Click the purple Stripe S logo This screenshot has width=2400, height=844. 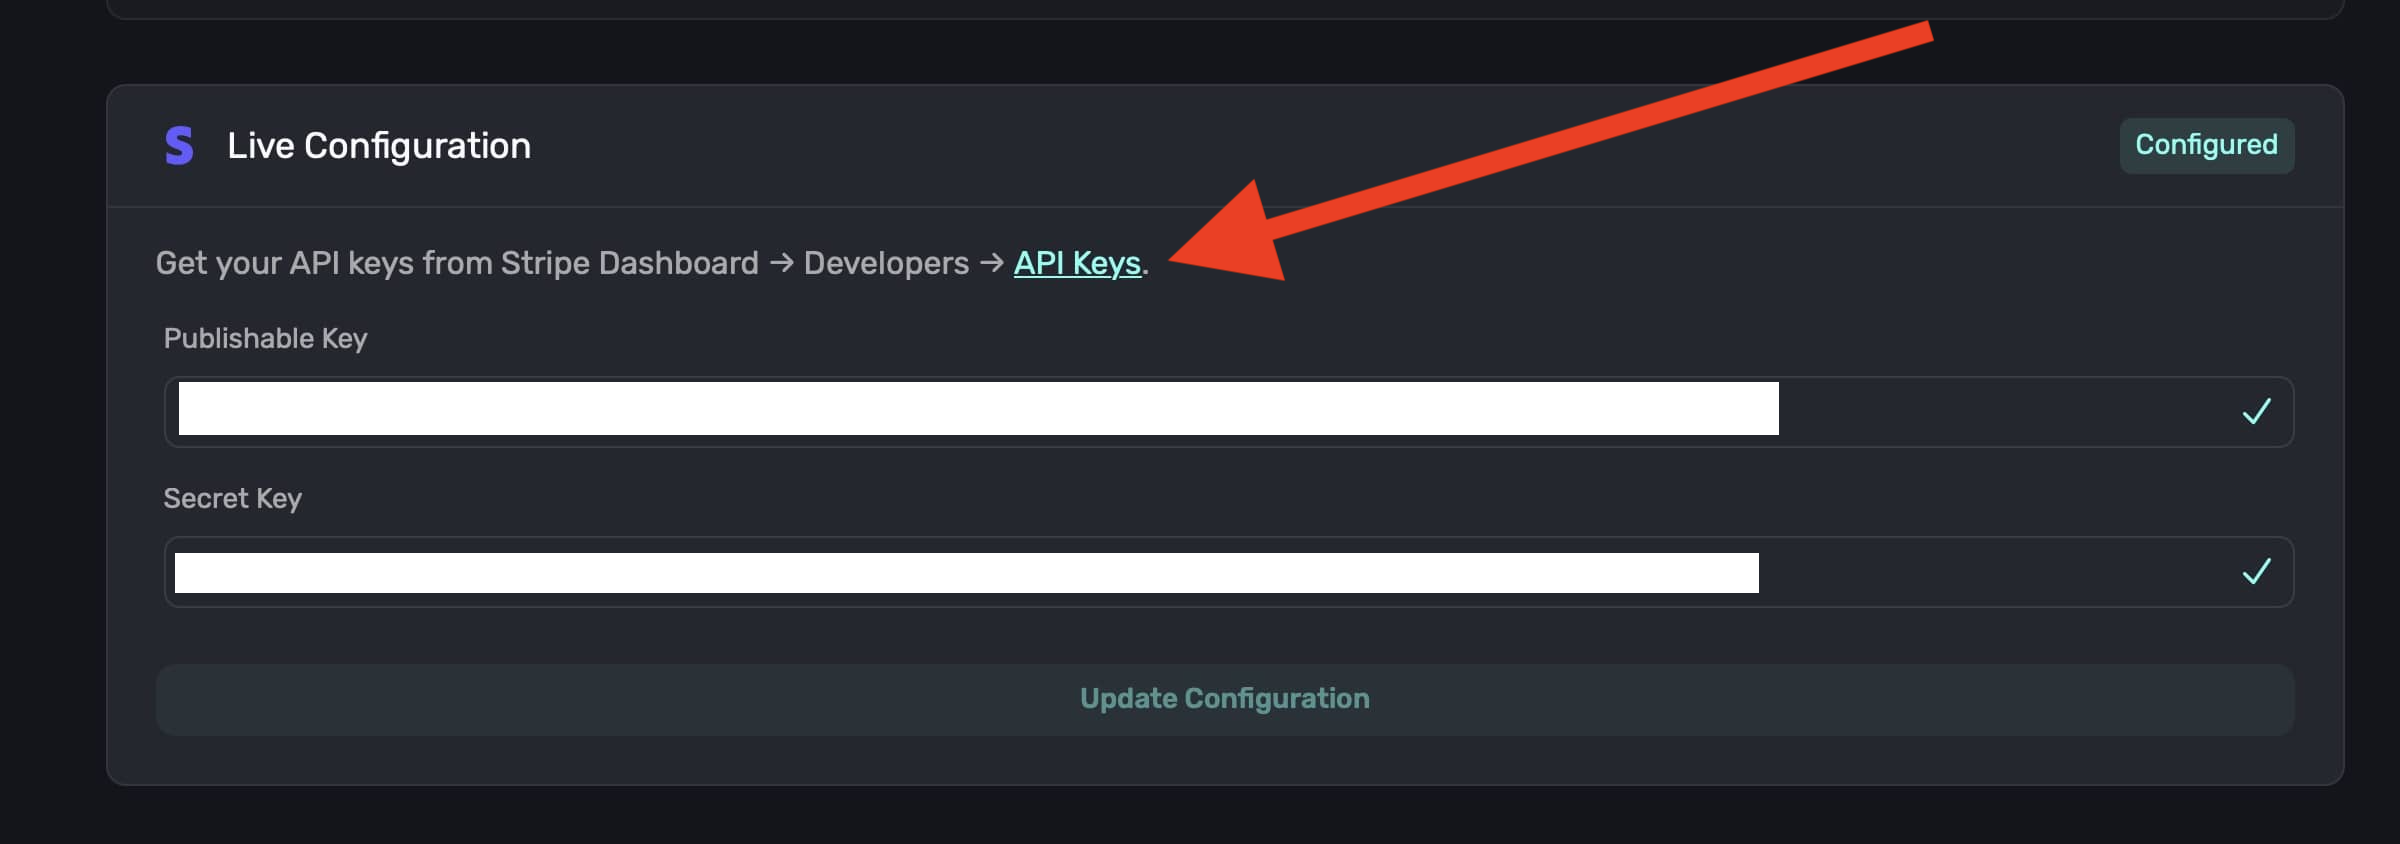coord(179,146)
